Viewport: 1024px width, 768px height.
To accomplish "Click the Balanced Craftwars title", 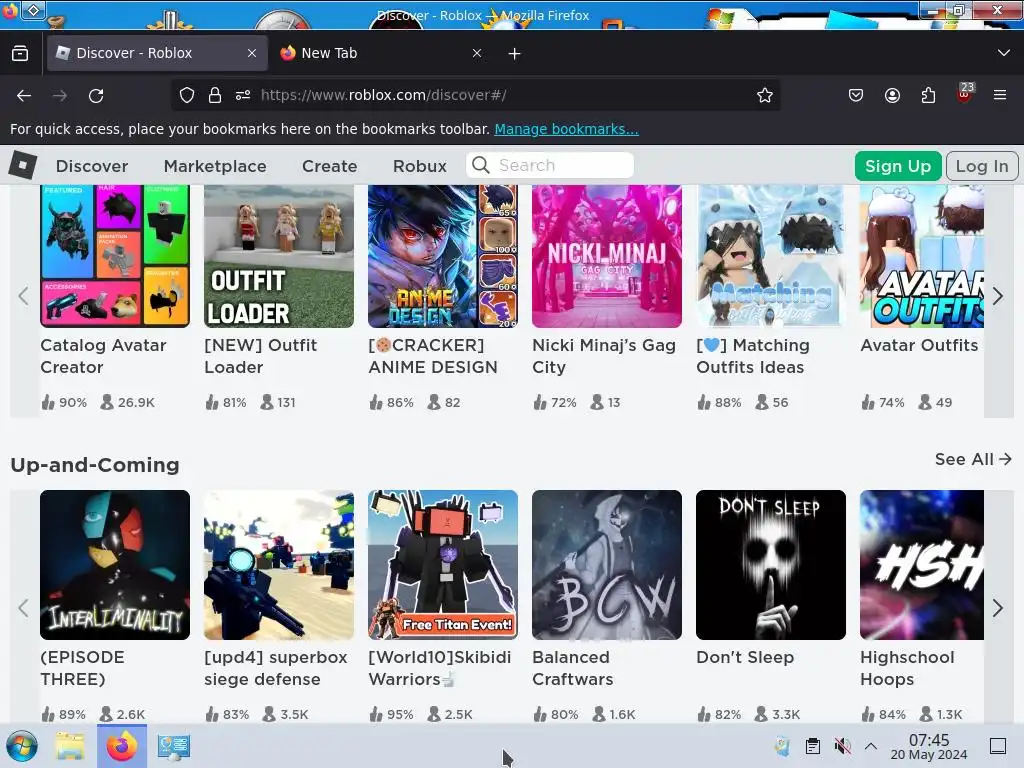I will 573,668.
